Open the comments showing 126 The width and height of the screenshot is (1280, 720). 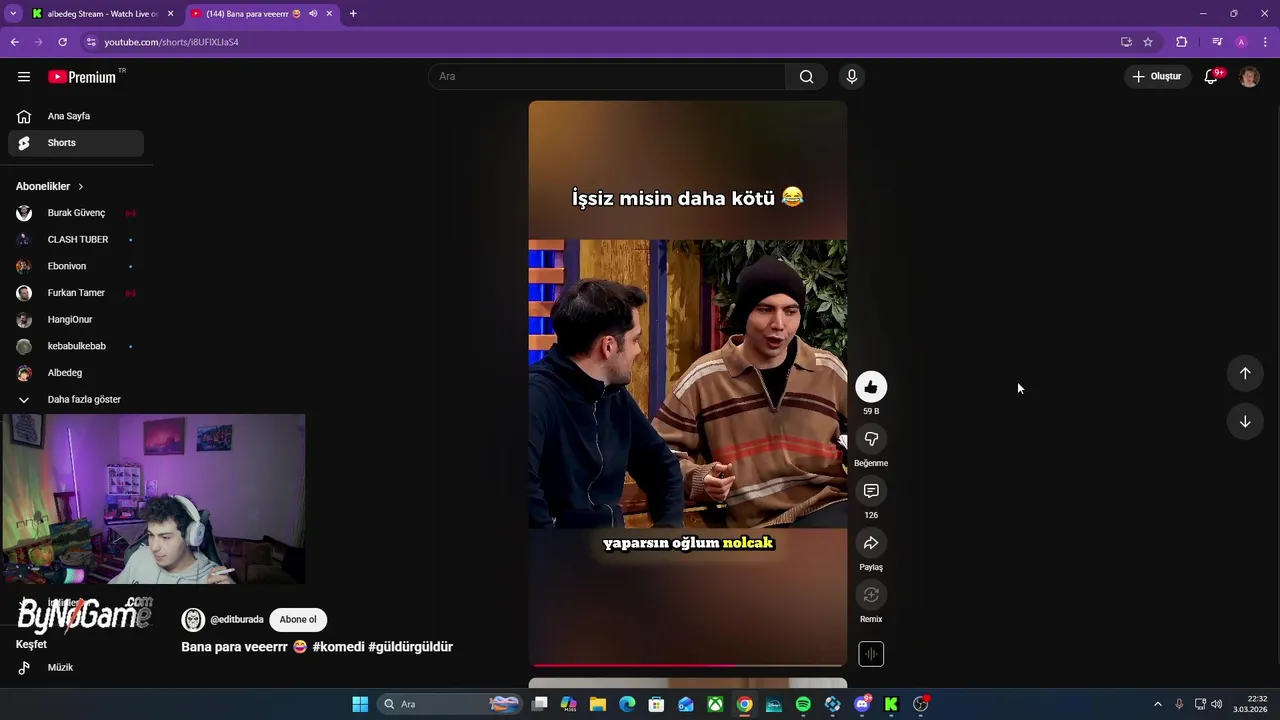871,491
